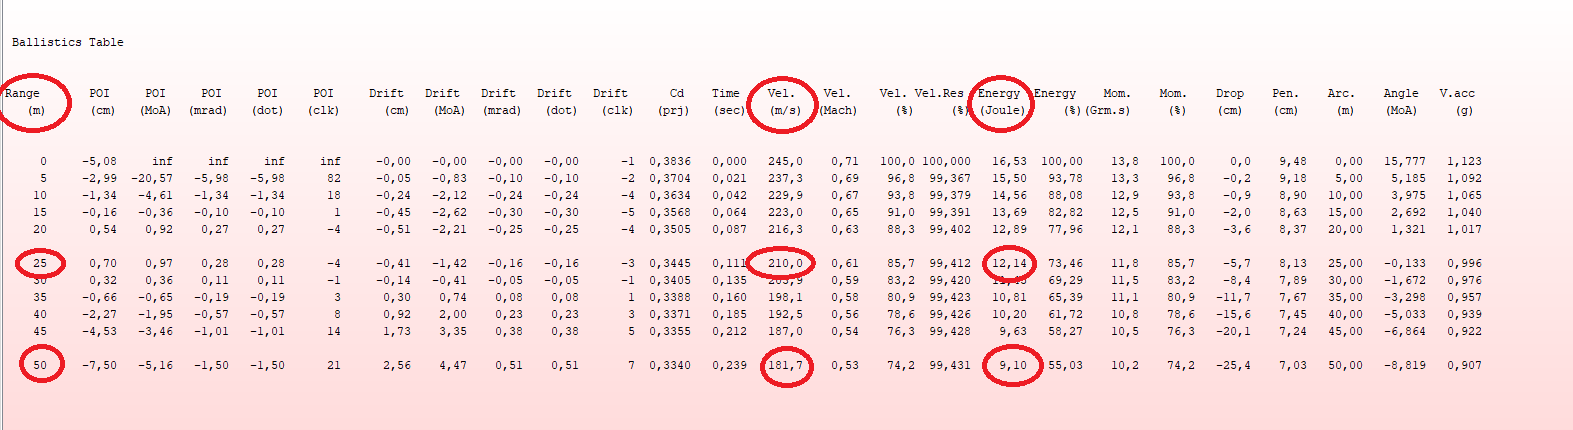
Task: Select the circled velocity value 181,7
Action: tap(785, 366)
